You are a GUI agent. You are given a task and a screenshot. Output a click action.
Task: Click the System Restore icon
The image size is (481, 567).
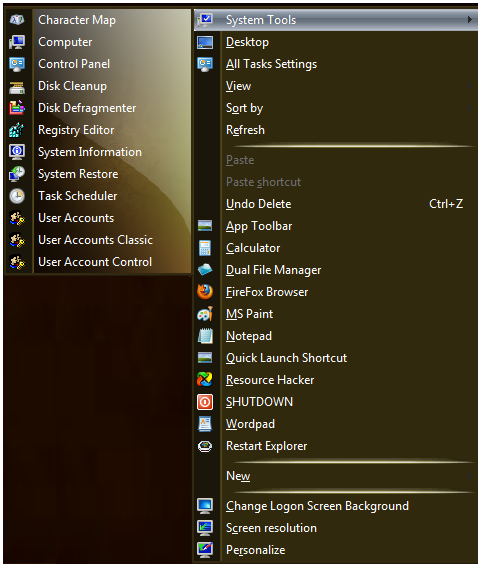(x=17, y=174)
